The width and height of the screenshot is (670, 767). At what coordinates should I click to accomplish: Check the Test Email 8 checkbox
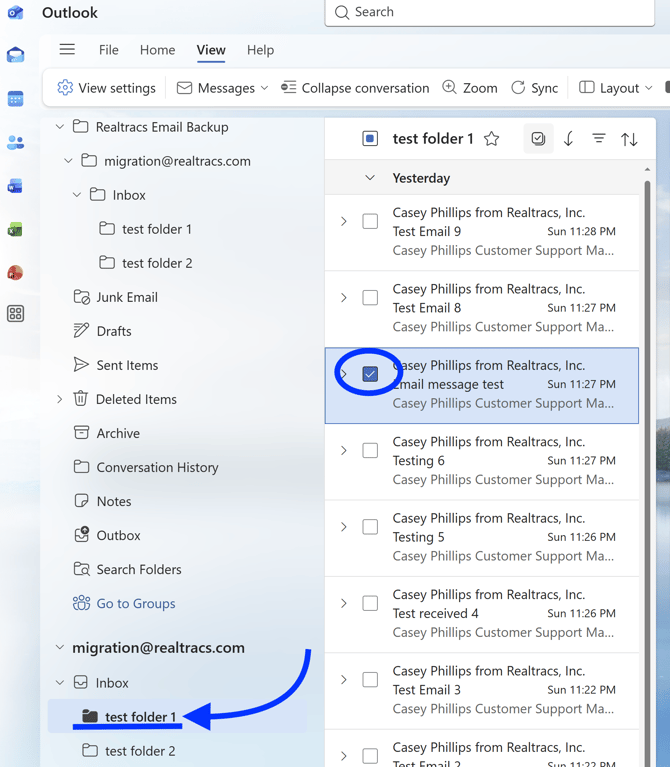tap(370, 297)
